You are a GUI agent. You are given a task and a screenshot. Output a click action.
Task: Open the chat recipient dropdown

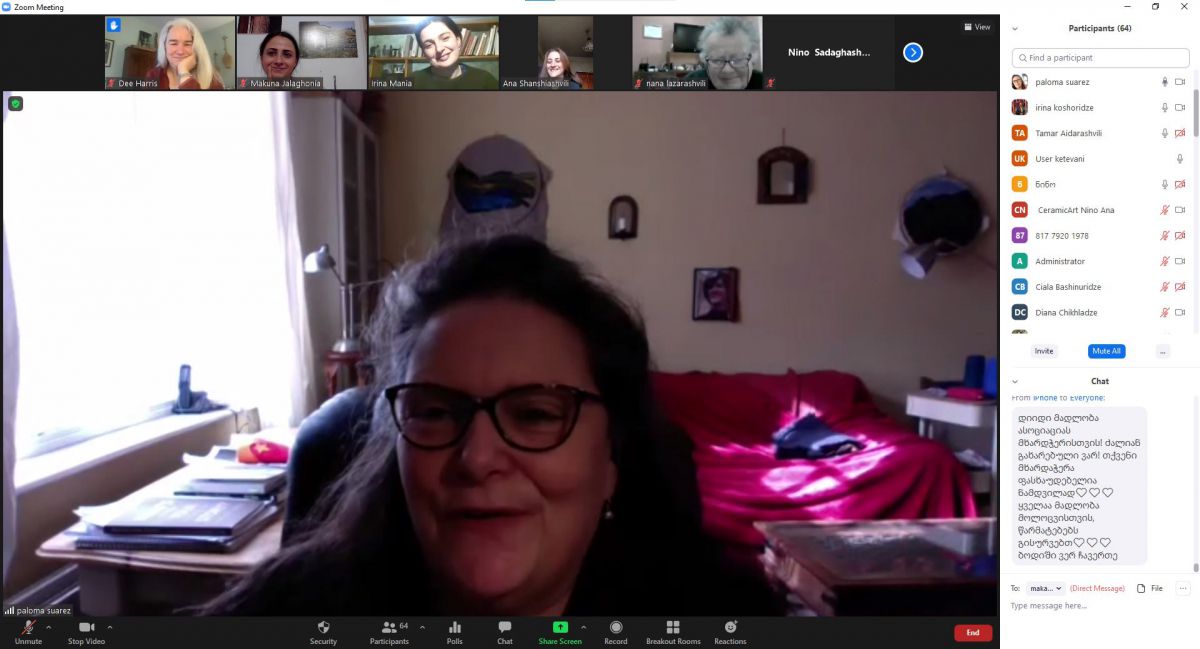1046,588
